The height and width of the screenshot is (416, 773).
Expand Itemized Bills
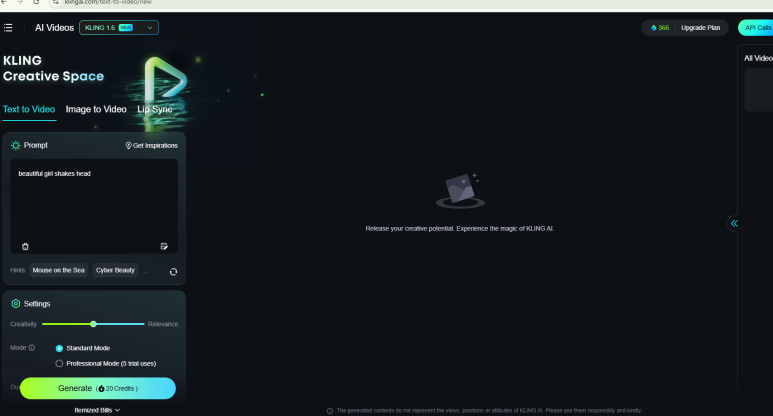[97, 410]
